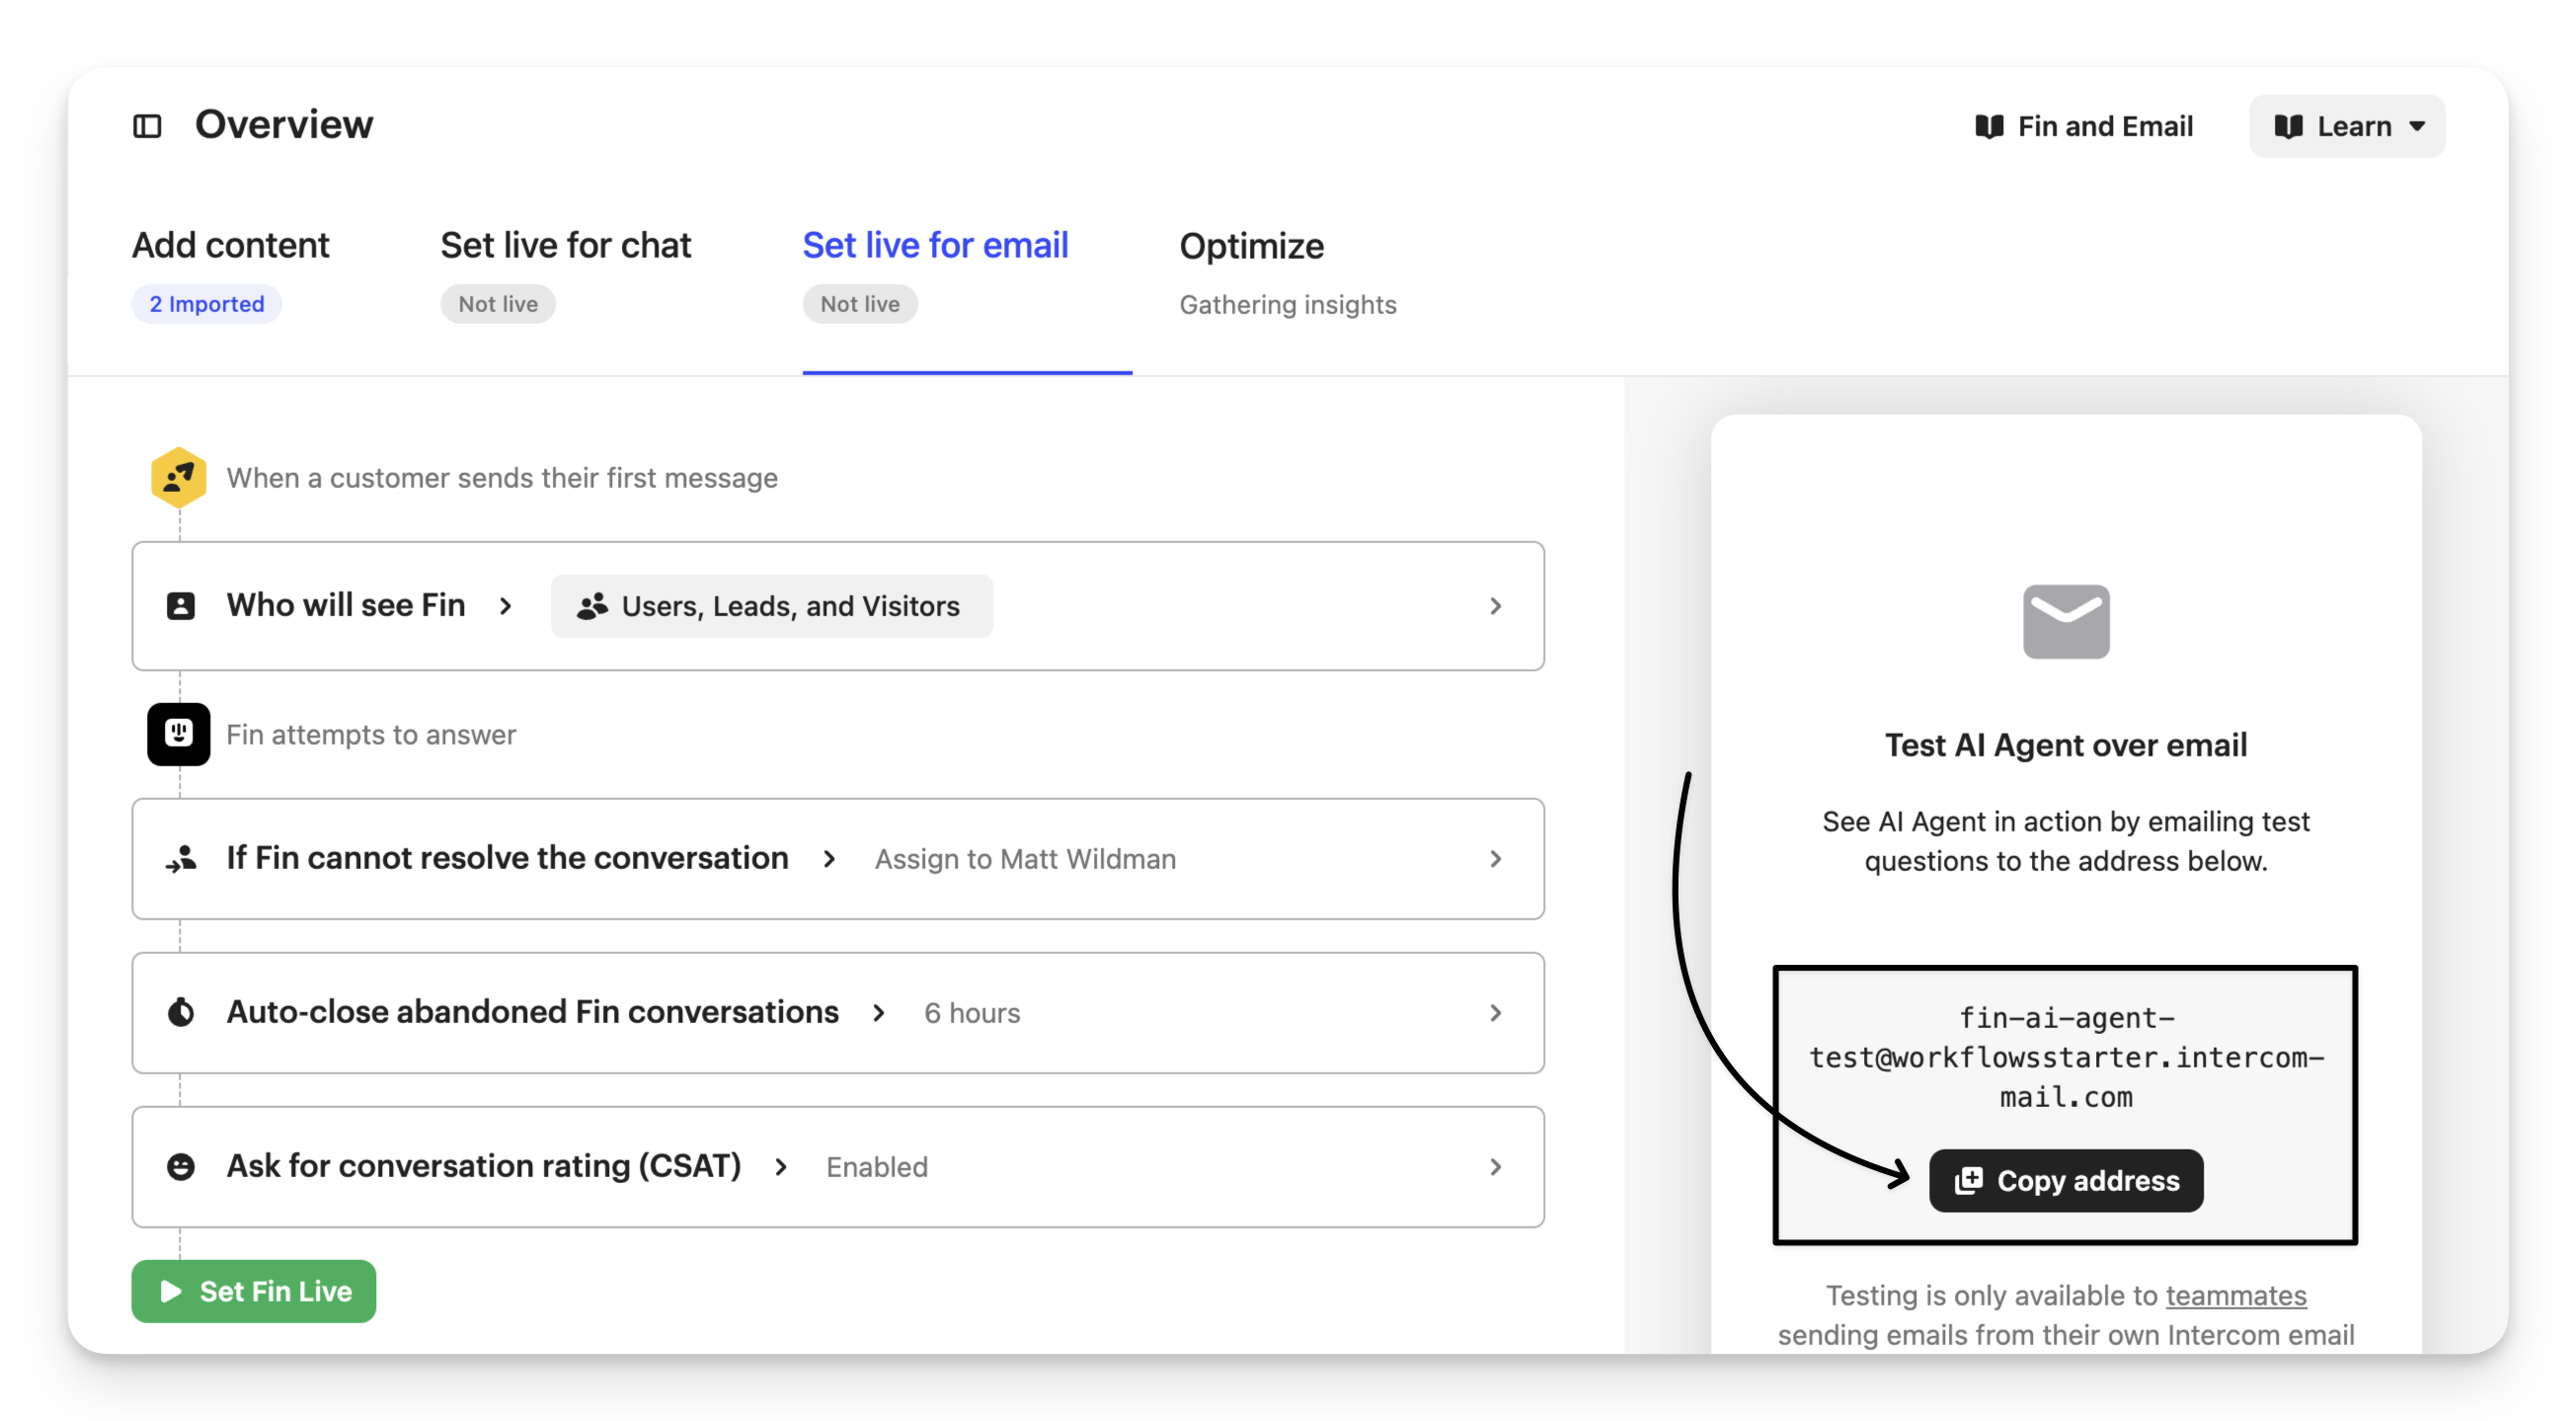Viewport: 2576px width, 1421px height.
Task: Expand the Auto-close abandoned conversations row via right chevron
Action: click(1496, 1013)
